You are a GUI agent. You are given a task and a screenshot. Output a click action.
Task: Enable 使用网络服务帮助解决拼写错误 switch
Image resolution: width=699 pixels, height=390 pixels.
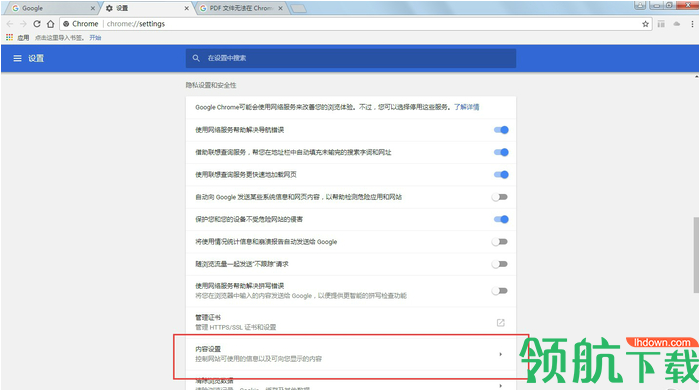pyautogui.click(x=500, y=291)
